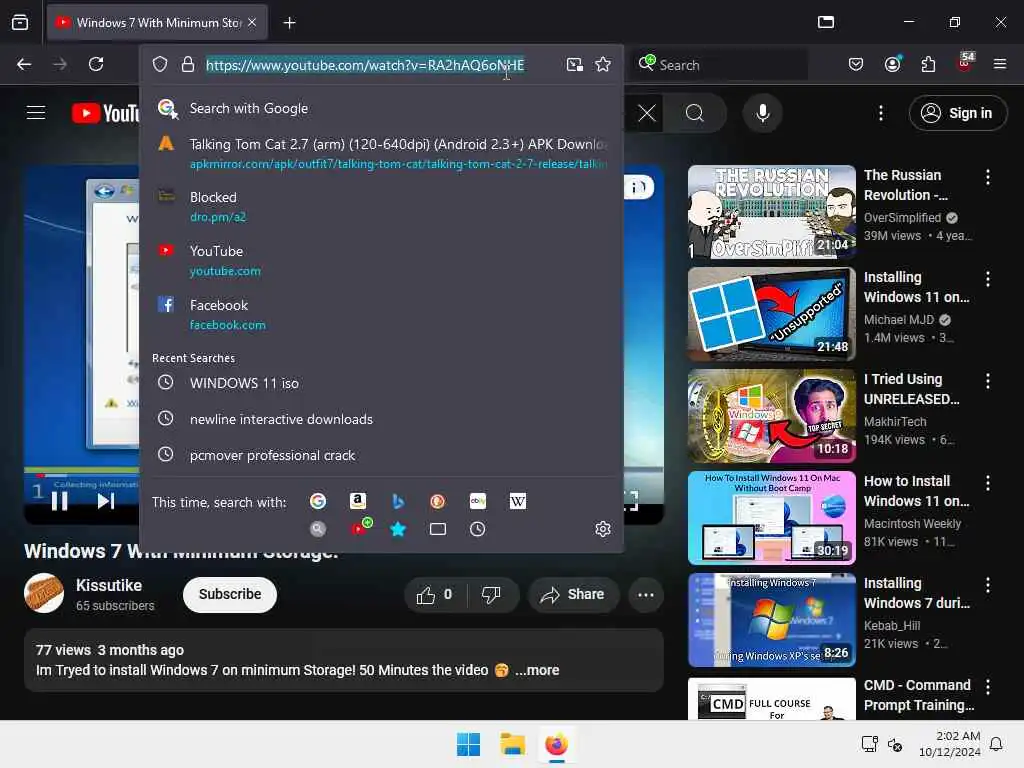Screen dimensions: 1024x768
Task: Click the padlock site info icon
Action: pos(187,64)
